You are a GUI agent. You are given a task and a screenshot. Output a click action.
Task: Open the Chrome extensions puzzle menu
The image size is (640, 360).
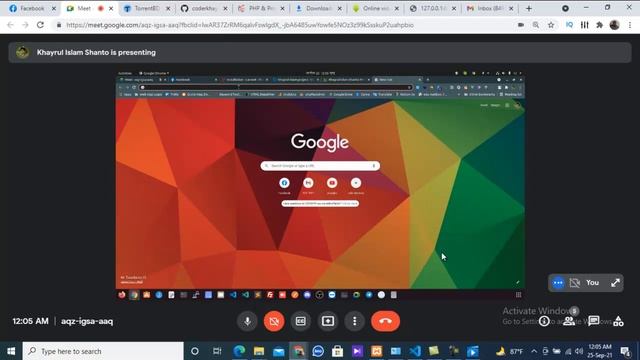[600, 25]
